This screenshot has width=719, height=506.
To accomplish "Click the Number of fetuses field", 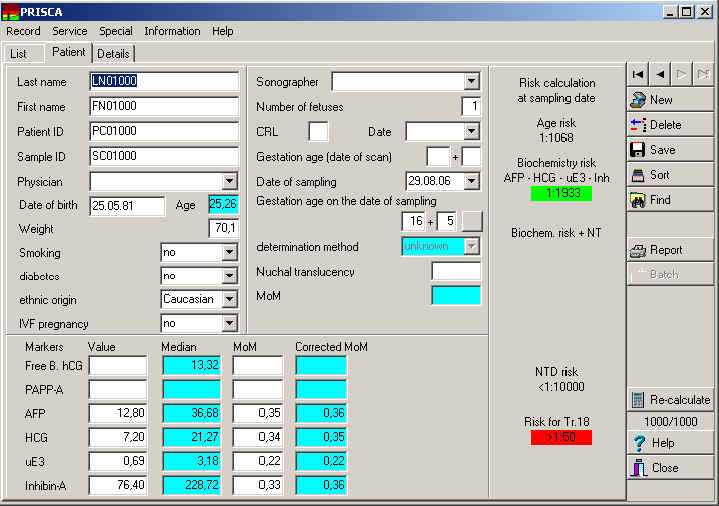I will pos(470,106).
